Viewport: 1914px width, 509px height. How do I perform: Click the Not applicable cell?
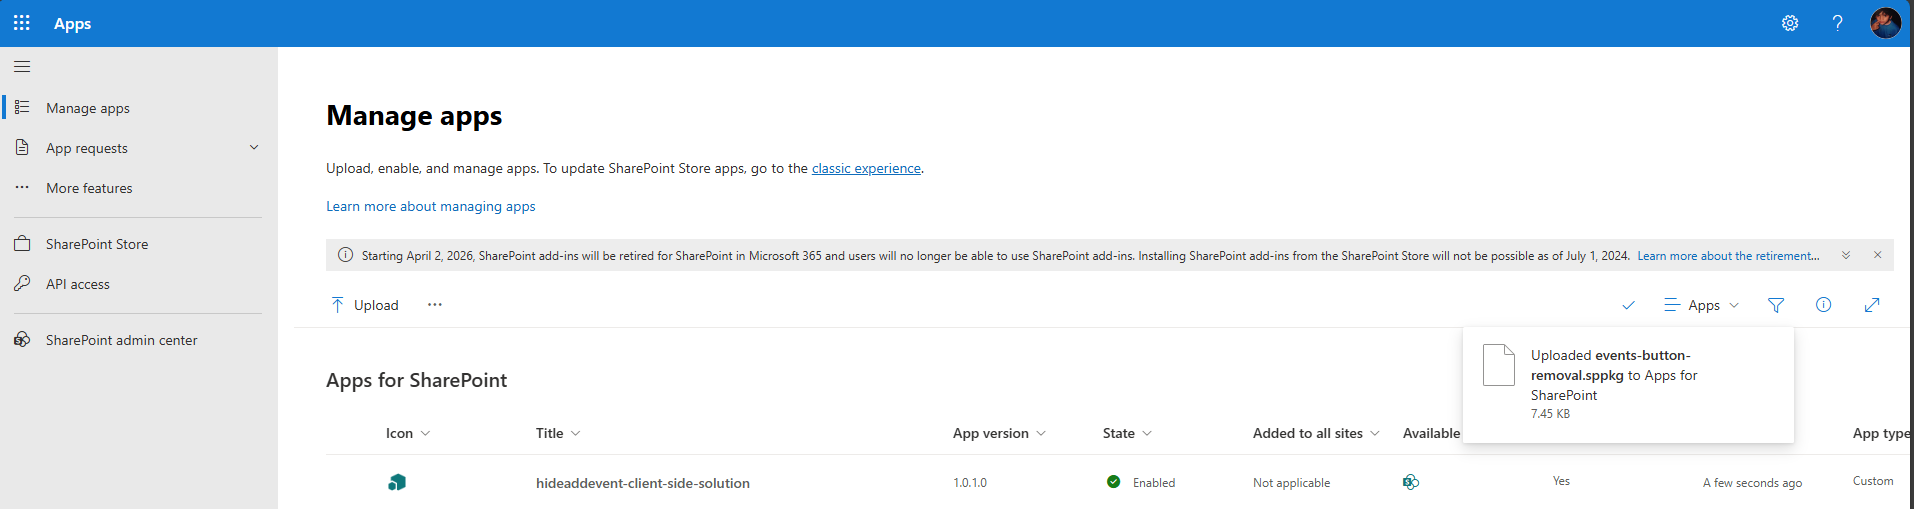1291,483
